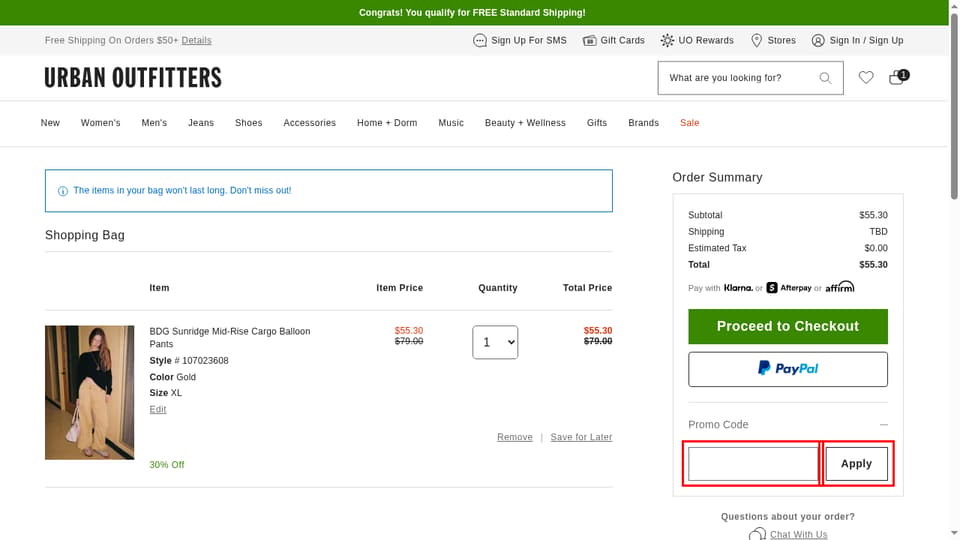Click the BDG Sunridge Cargo Balloon Pants title
This screenshot has height=540, width=960.
(x=230, y=337)
